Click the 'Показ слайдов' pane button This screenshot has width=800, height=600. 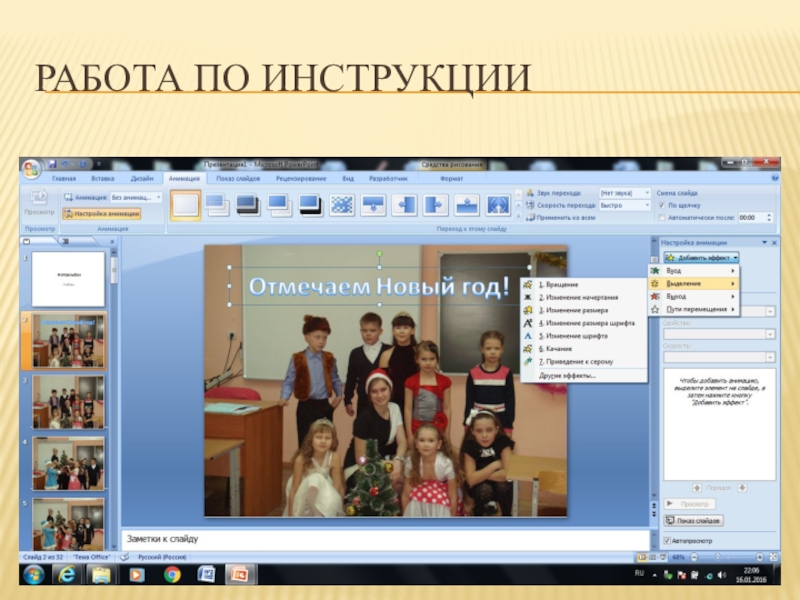(693, 521)
